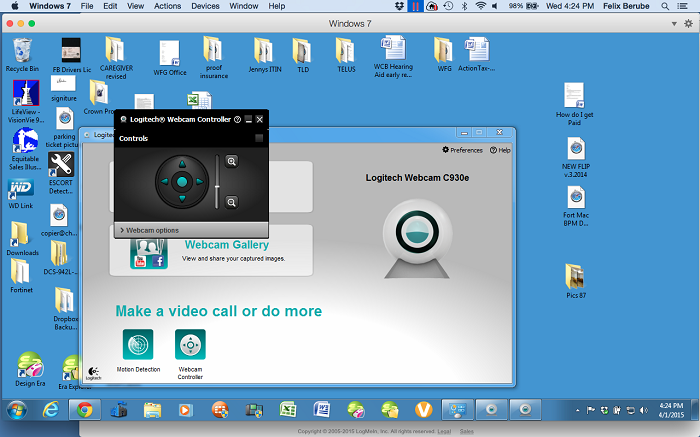Switch to Google Chrome in the taskbar

coord(84,410)
